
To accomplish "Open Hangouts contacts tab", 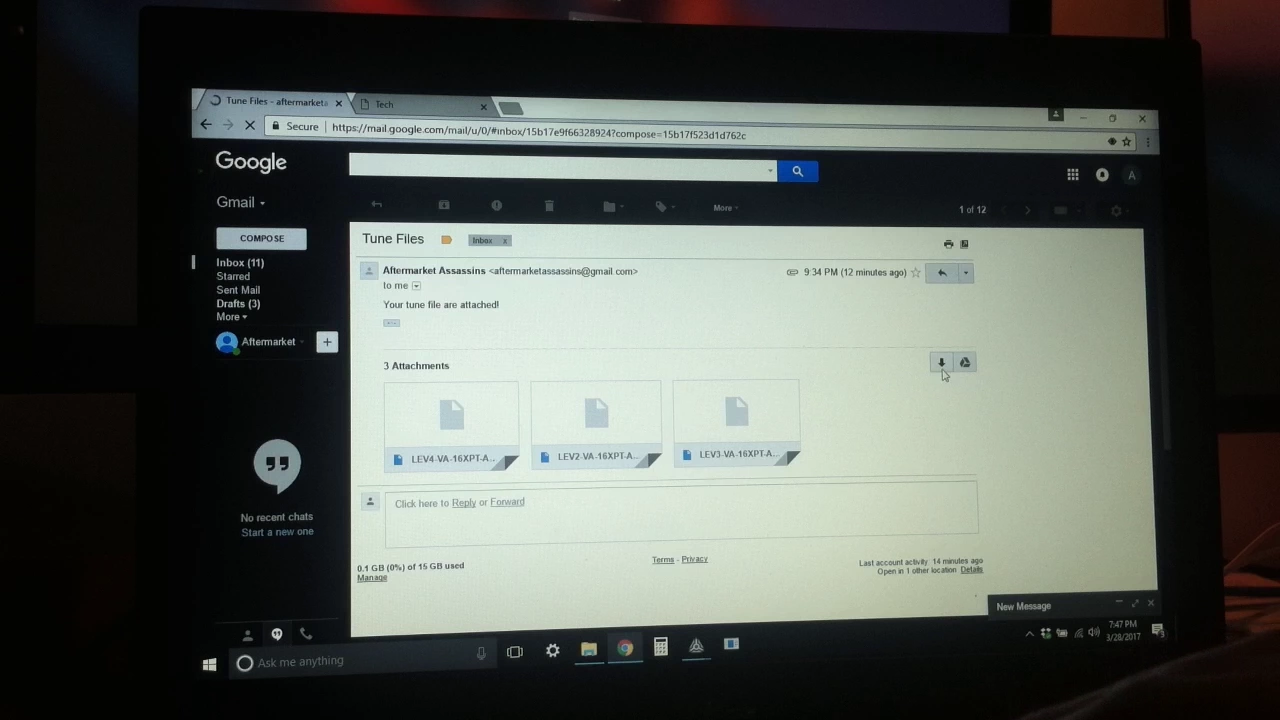I will pyautogui.click(x=248, y=634).
